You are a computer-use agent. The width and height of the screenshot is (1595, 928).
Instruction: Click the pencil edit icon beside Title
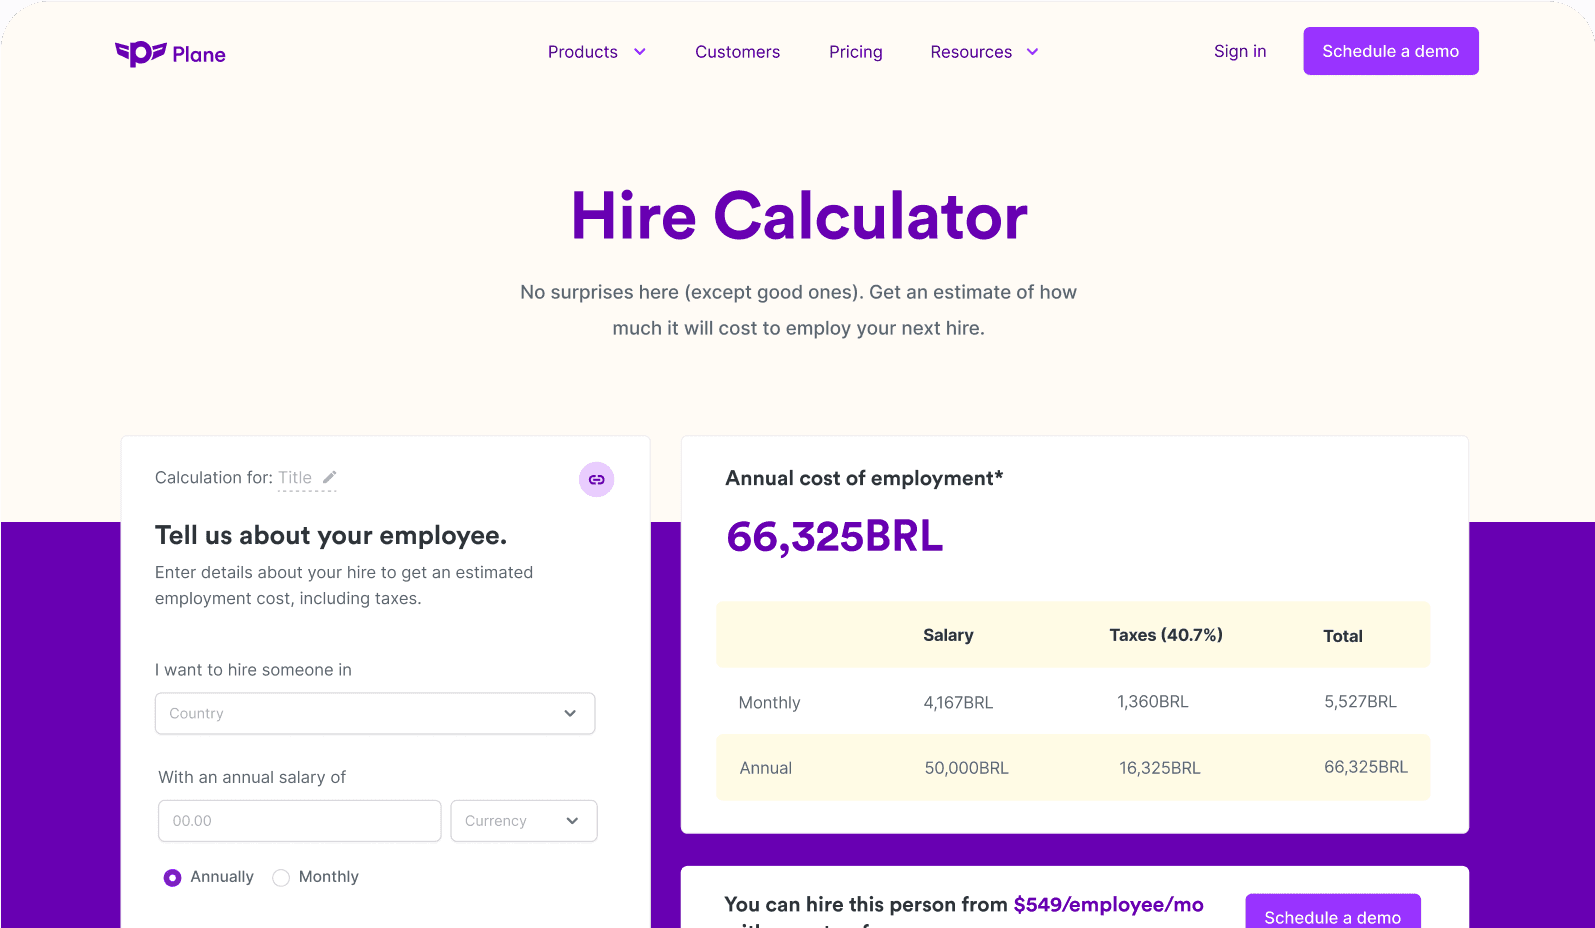(329, 477)
